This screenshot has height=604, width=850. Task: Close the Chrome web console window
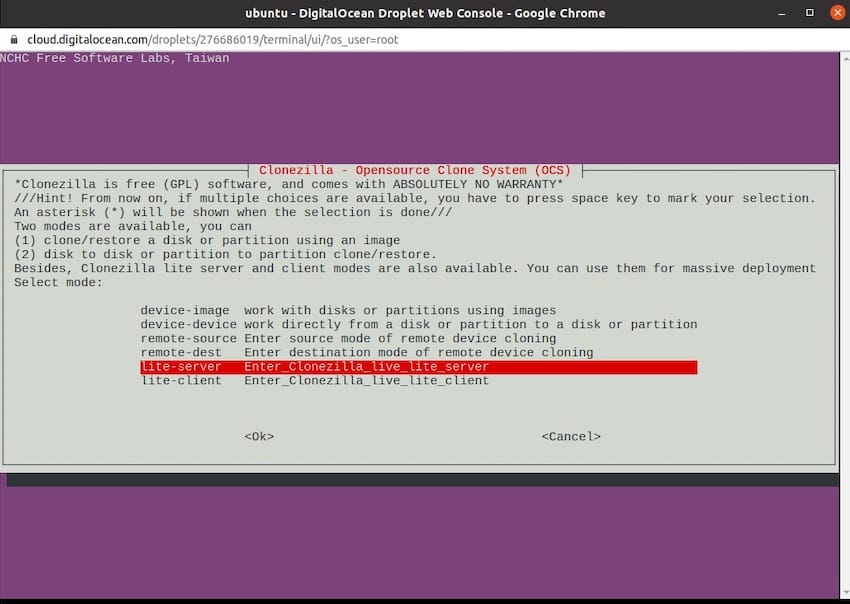838,13
